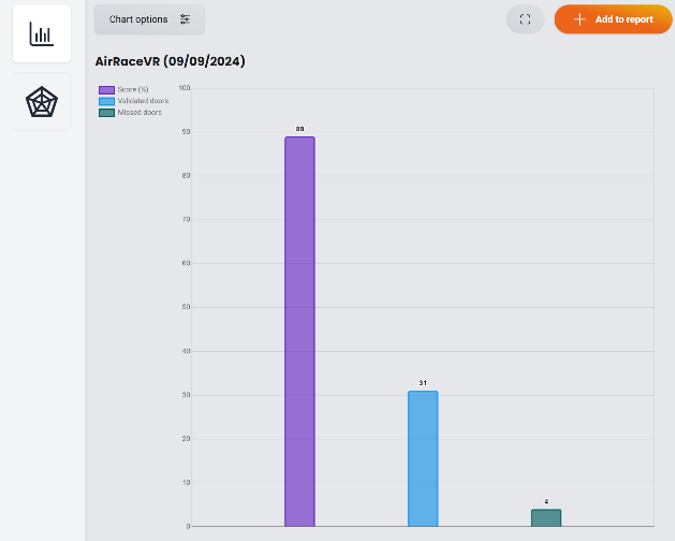Screen dimensions: 675x541
Task: Click the teal Missed doors legend swatch
Action: pyautogui.click(x=107, y=112)
